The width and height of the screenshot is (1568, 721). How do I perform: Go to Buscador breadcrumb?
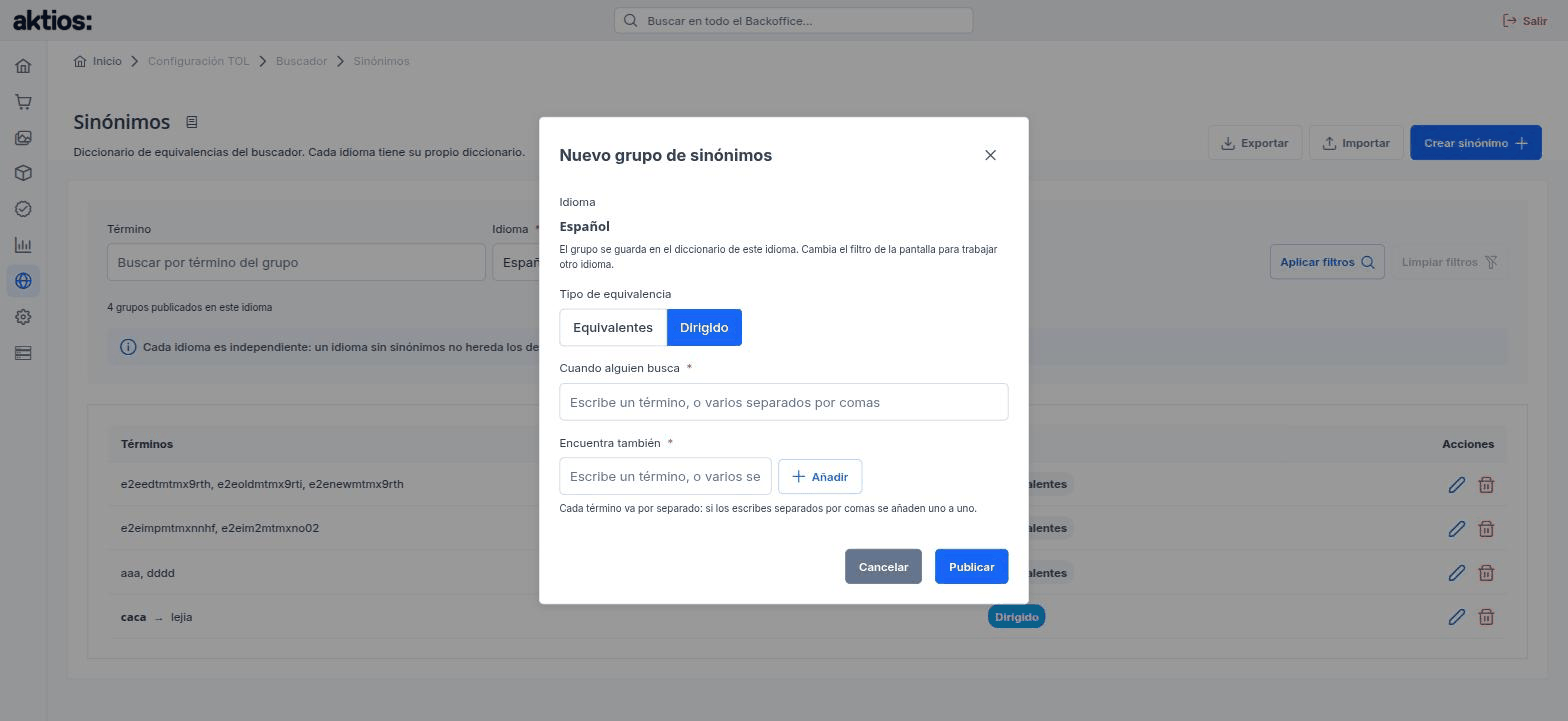pyautogui.click(x=301, y=61)
